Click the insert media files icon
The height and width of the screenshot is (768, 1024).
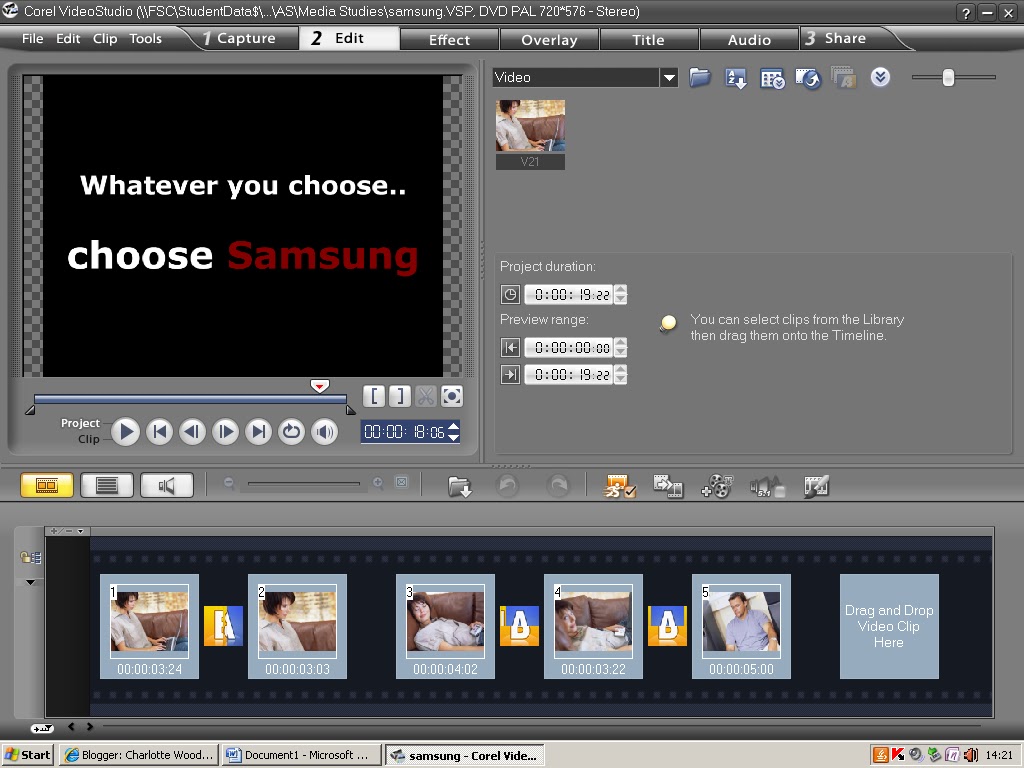(460, 486)
